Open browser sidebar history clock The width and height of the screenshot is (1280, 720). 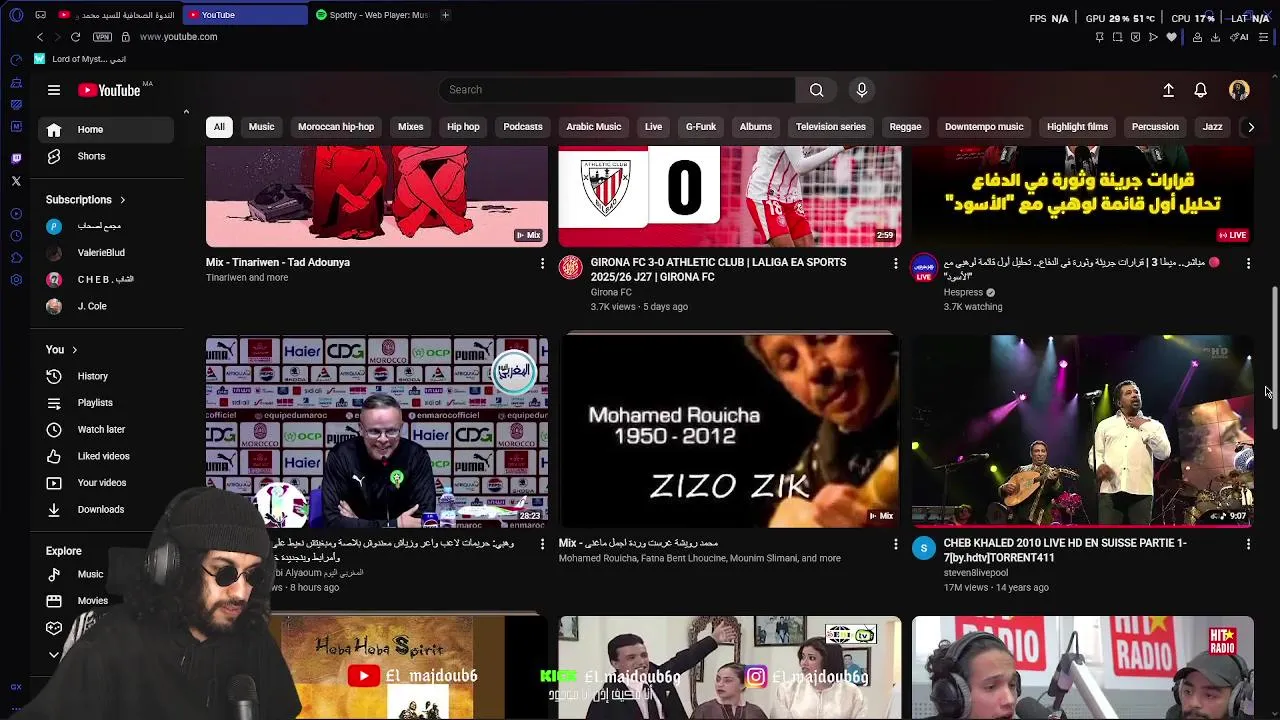pos(16,236)
